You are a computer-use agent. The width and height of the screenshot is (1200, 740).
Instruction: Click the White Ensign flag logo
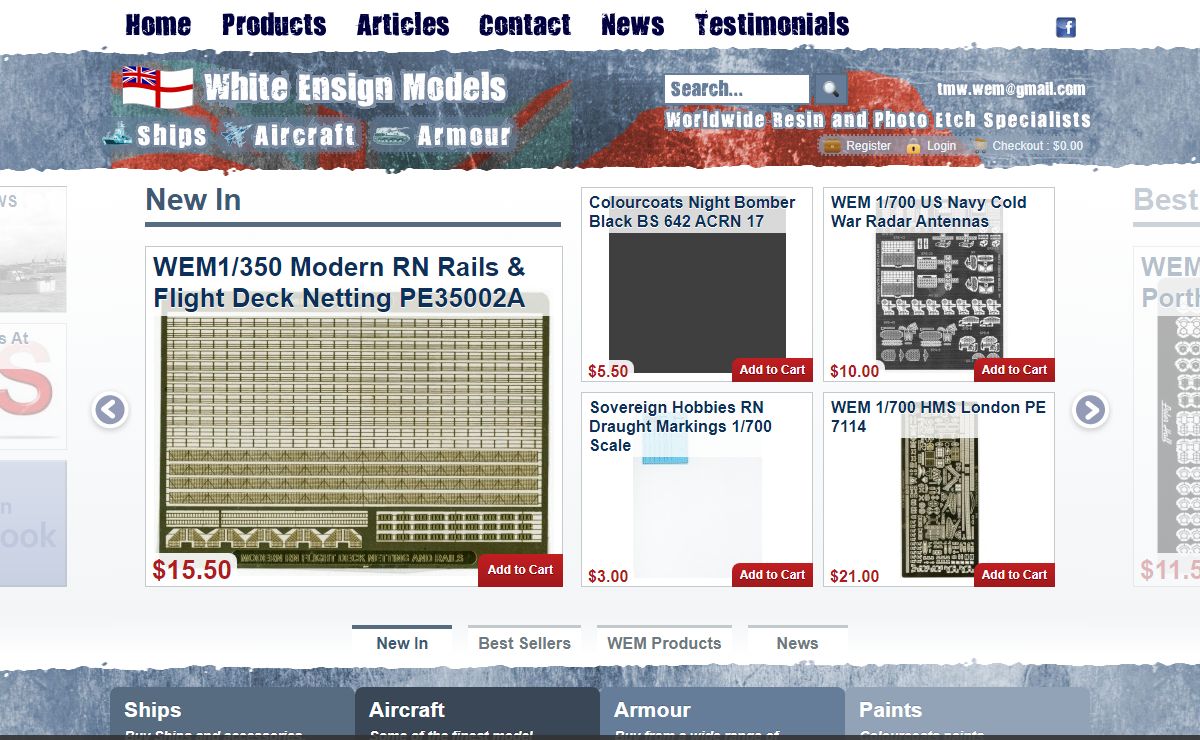[x=158, y=87]
